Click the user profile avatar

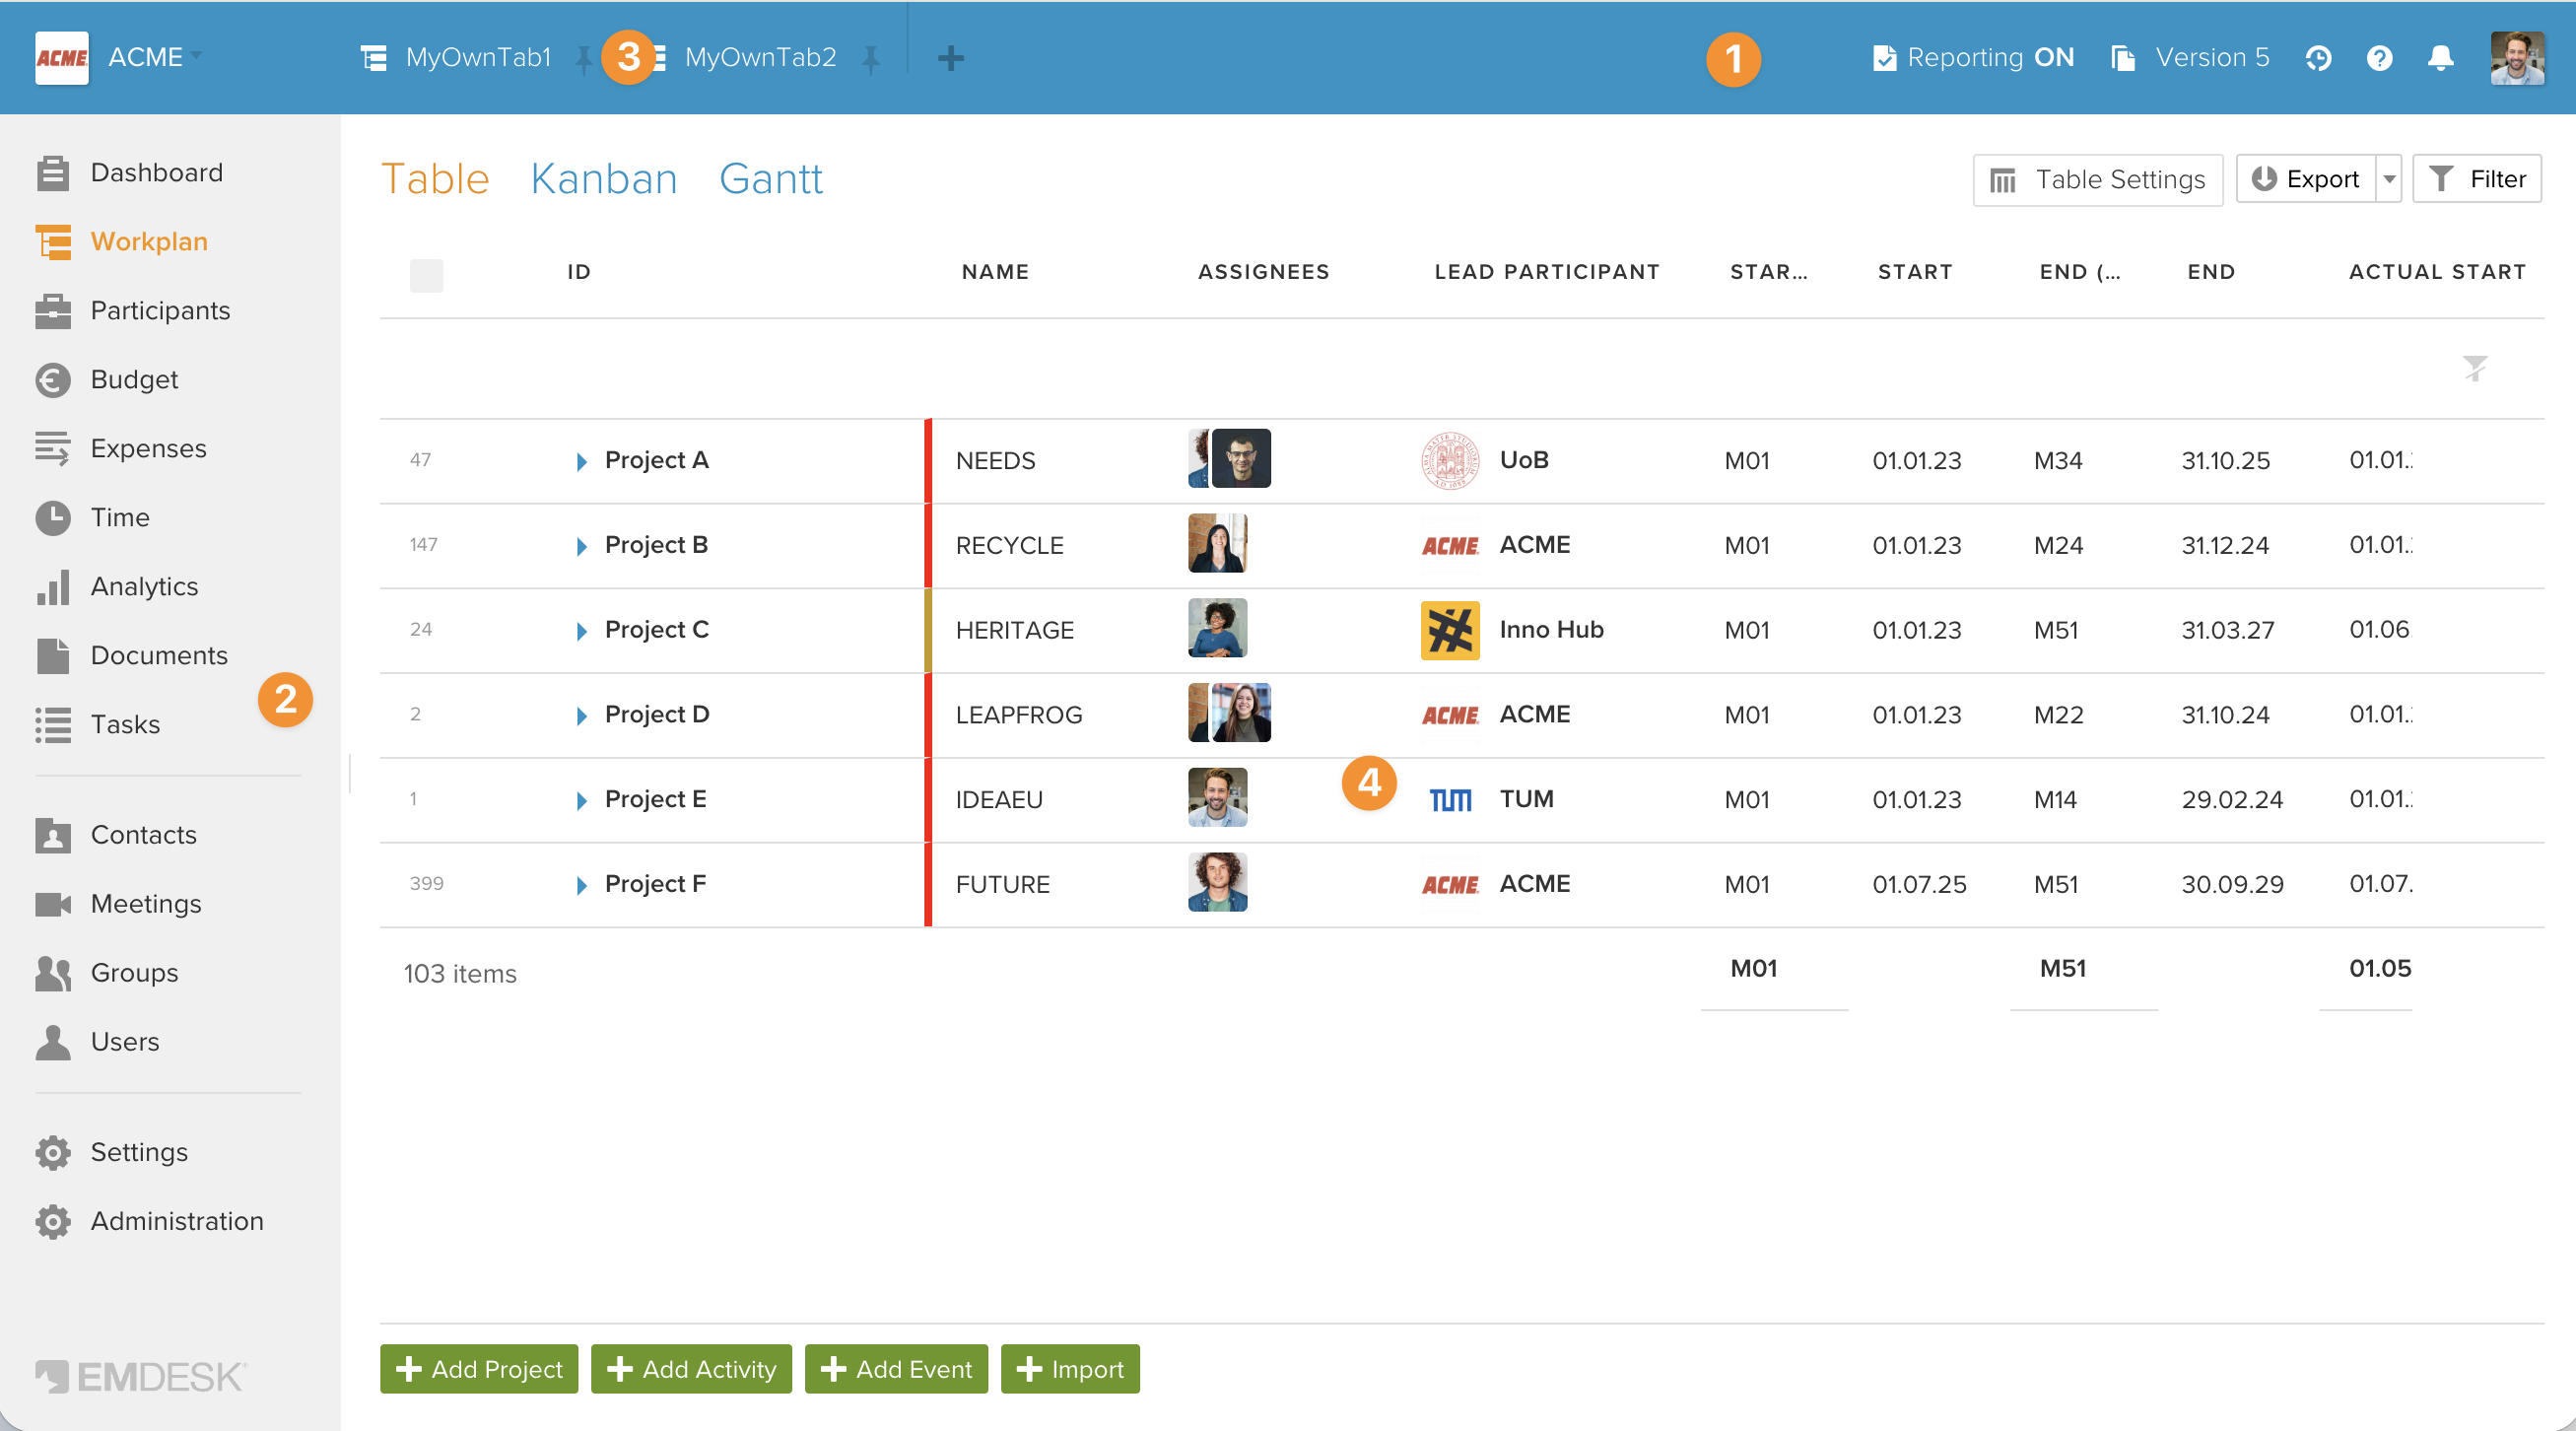(2517, 58)
